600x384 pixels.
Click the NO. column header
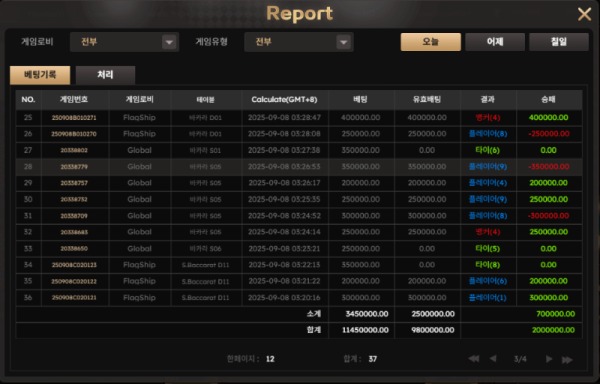[28, 99]
